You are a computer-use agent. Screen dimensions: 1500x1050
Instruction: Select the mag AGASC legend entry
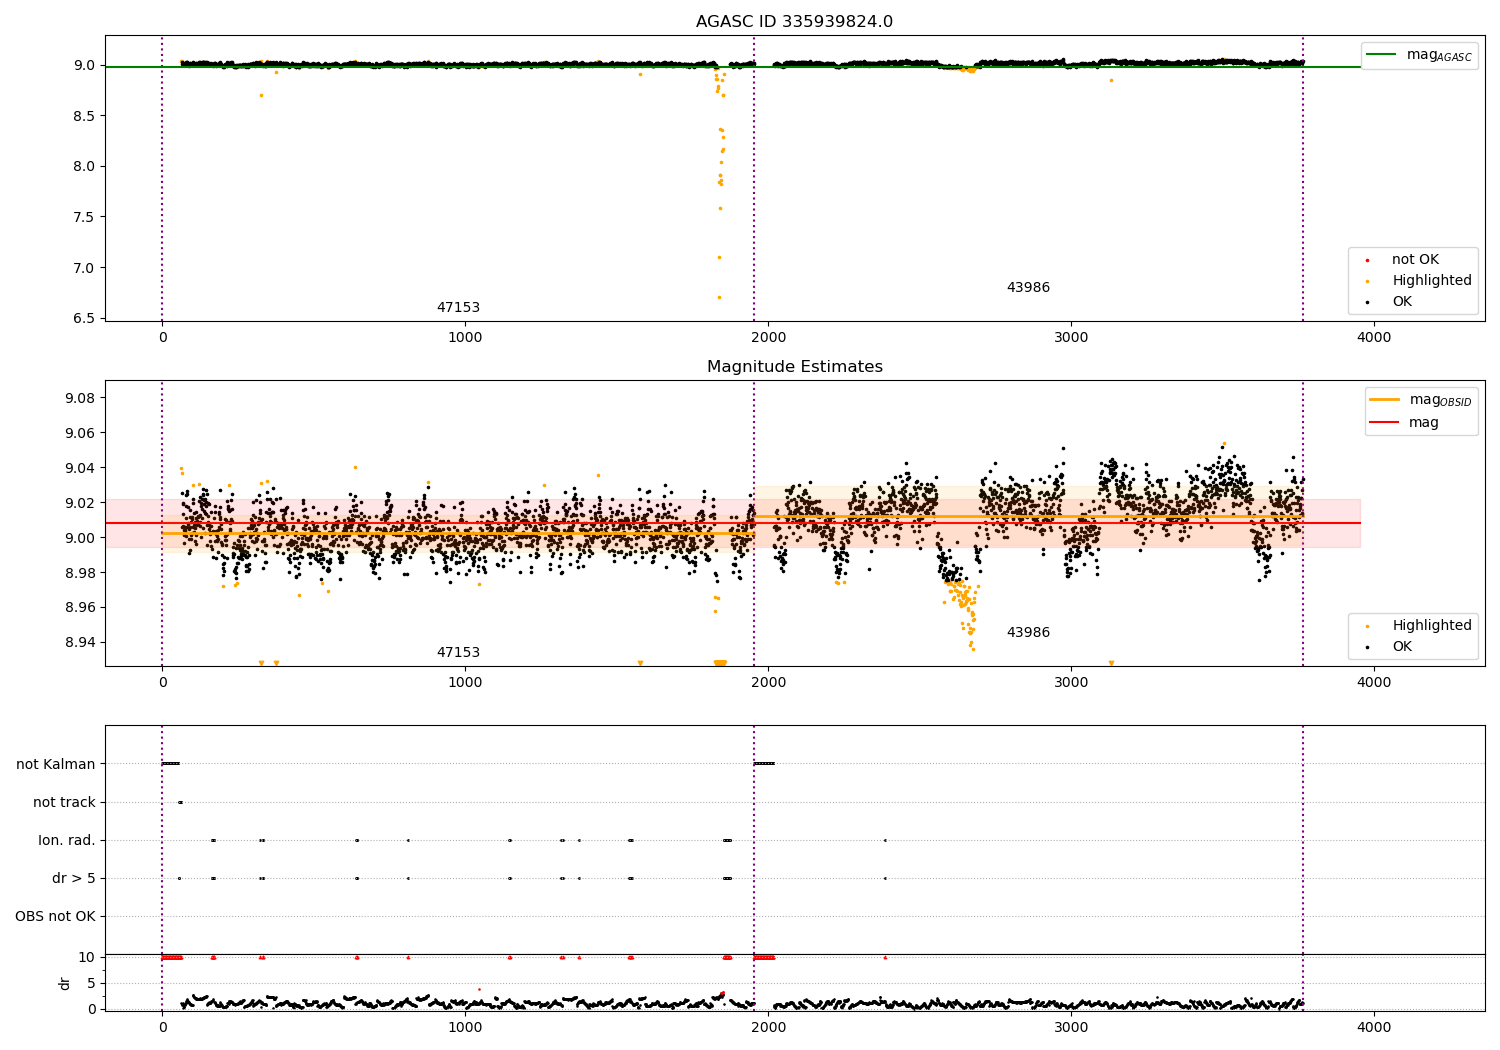tap(1439, 55)
